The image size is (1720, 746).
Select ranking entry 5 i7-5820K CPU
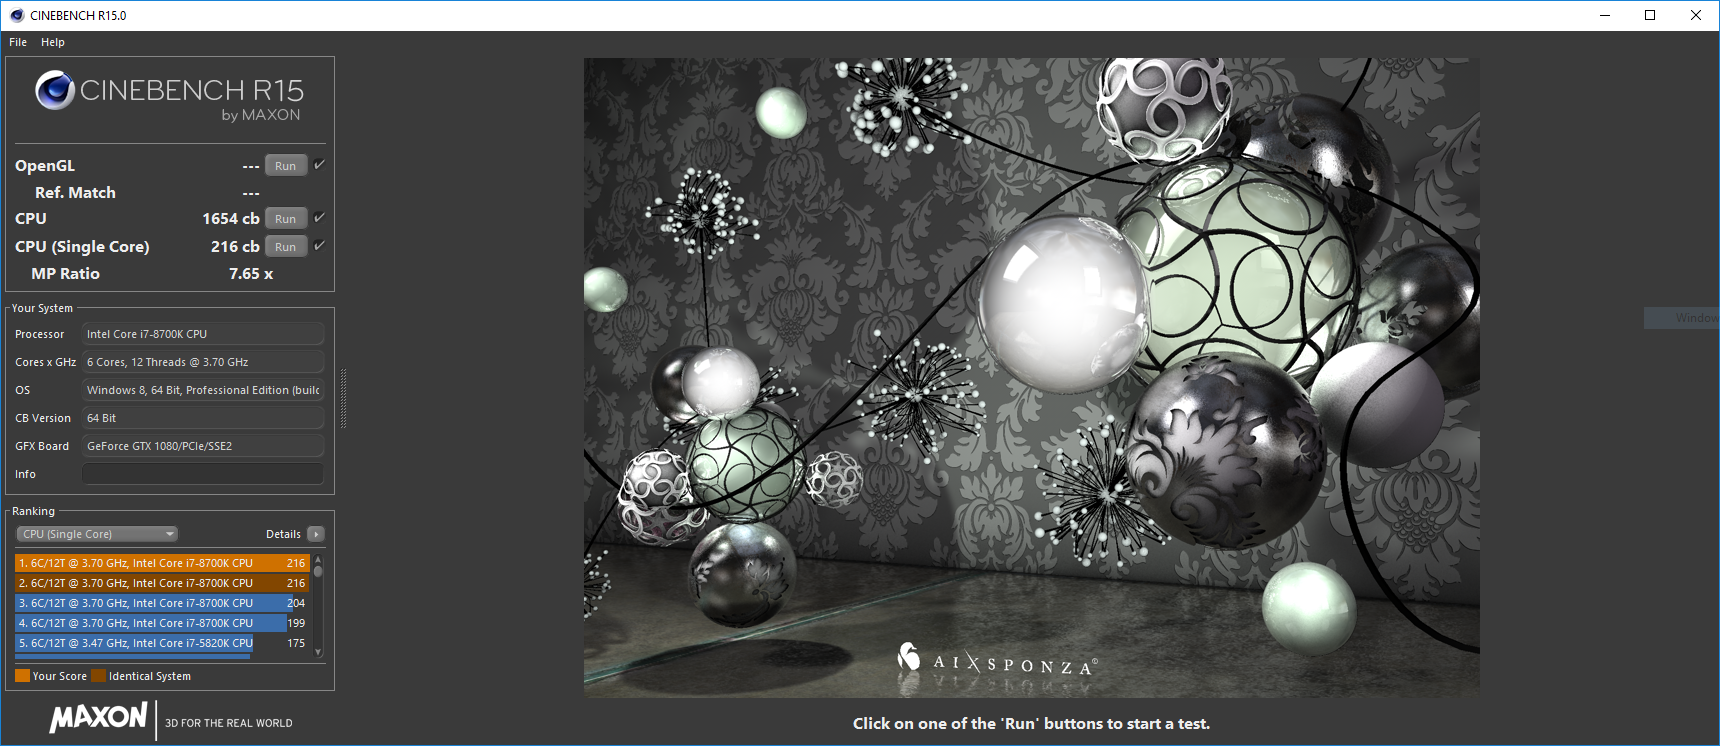pos(162,643)
